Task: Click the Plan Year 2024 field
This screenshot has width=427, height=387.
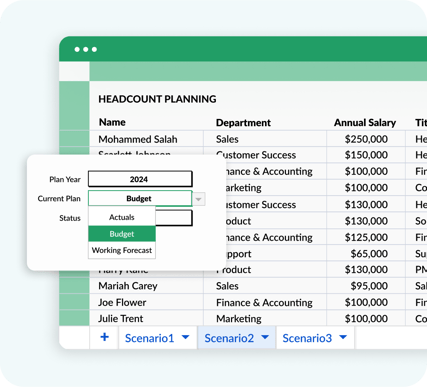Action: tap(140, 179)
